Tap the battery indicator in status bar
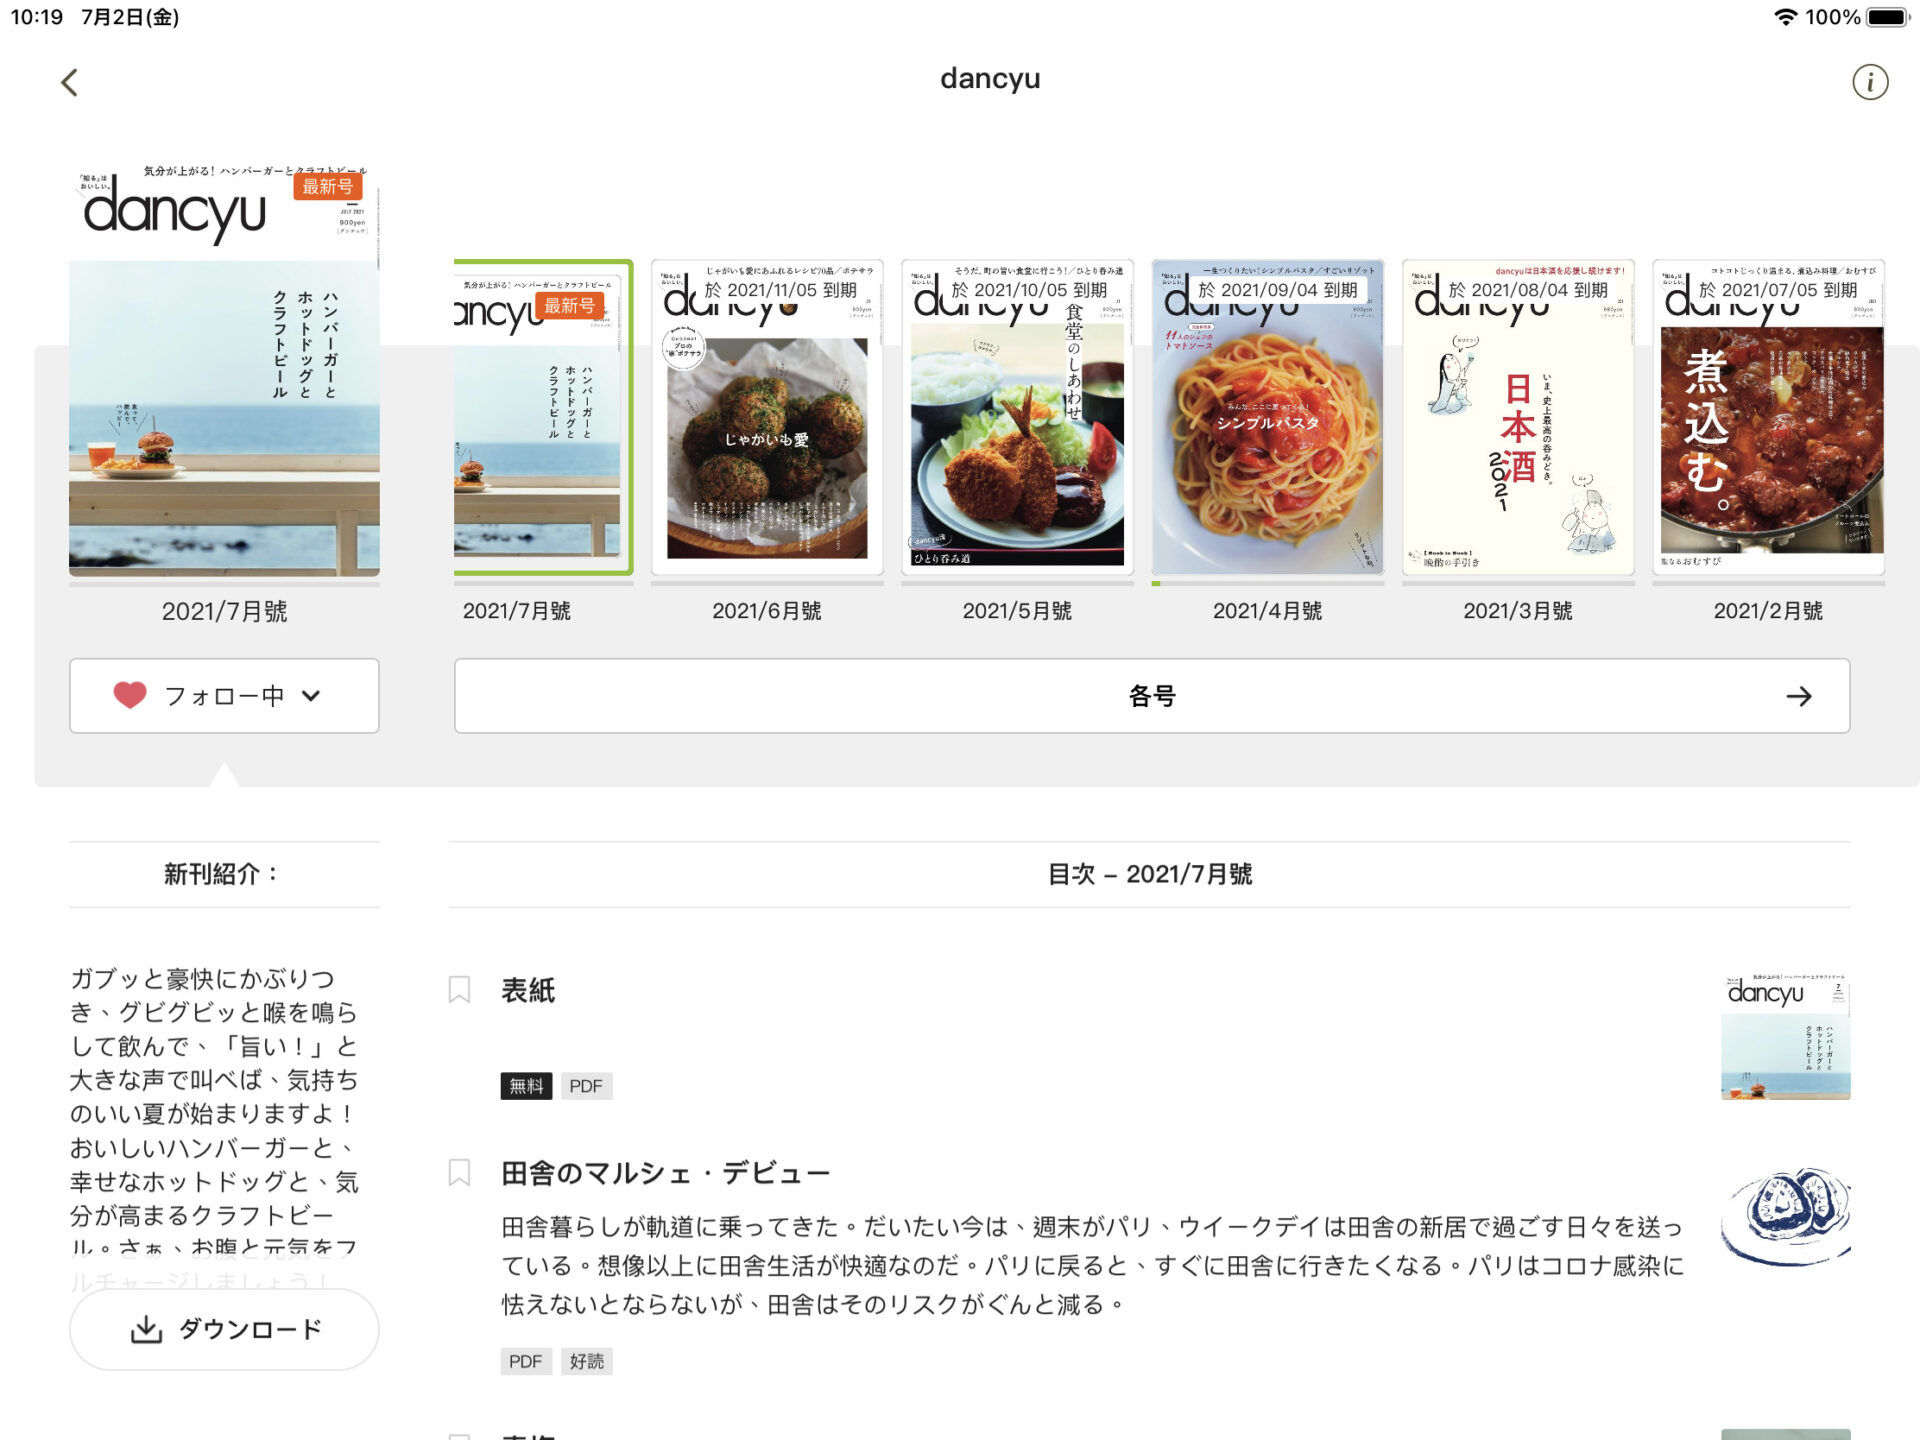This screenshot has height=1440, width=1920. 1888,17
